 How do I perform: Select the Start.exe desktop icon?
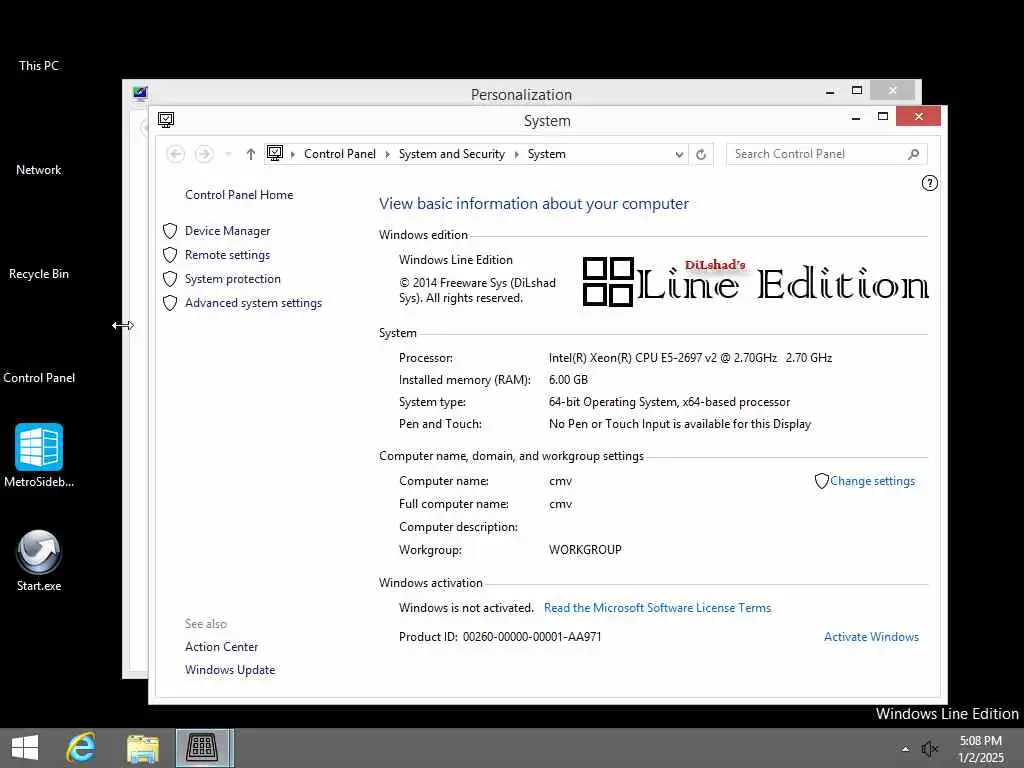[x=39, y=560]
